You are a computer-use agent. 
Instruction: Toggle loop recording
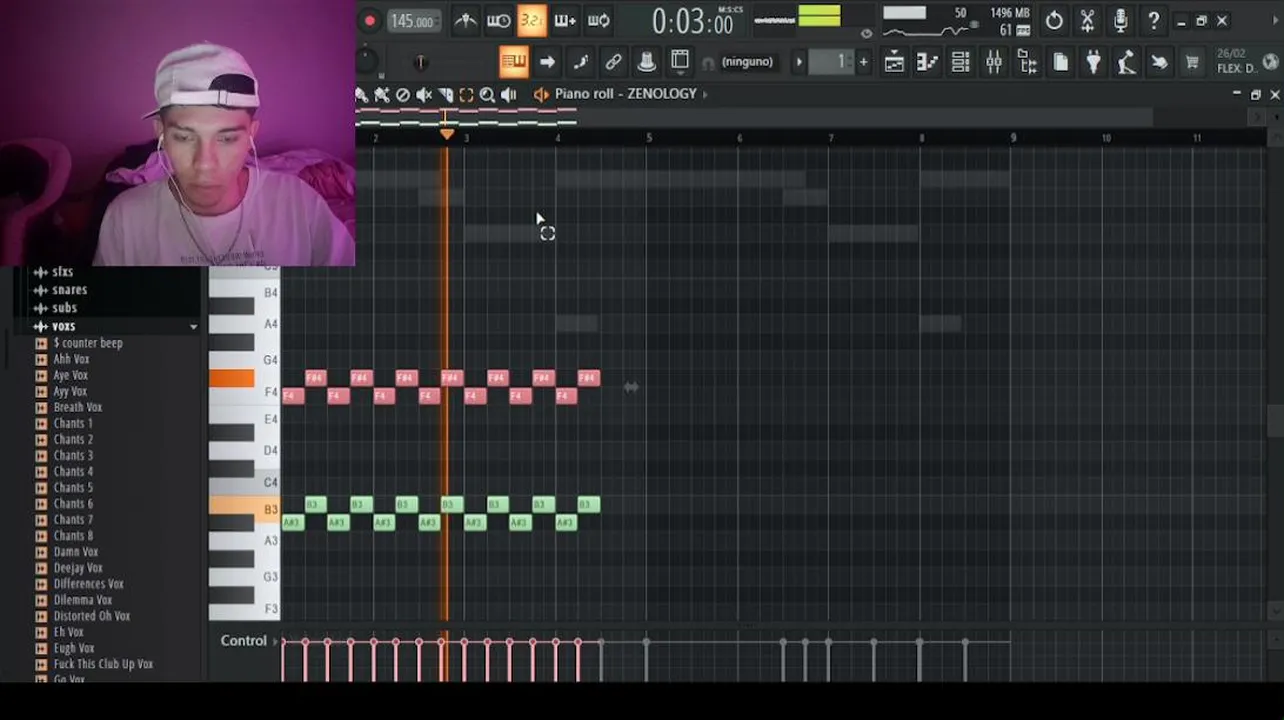tap(598, 20)
